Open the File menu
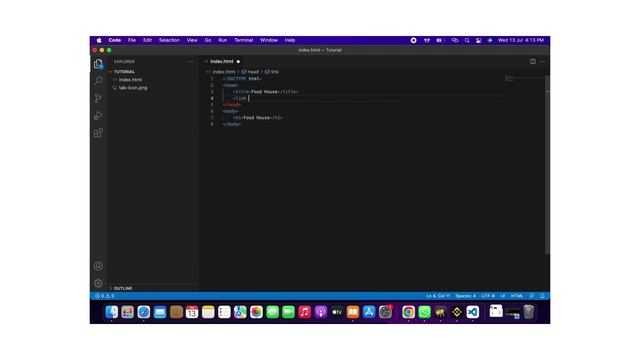640x360 pixels. click(132, 40)
